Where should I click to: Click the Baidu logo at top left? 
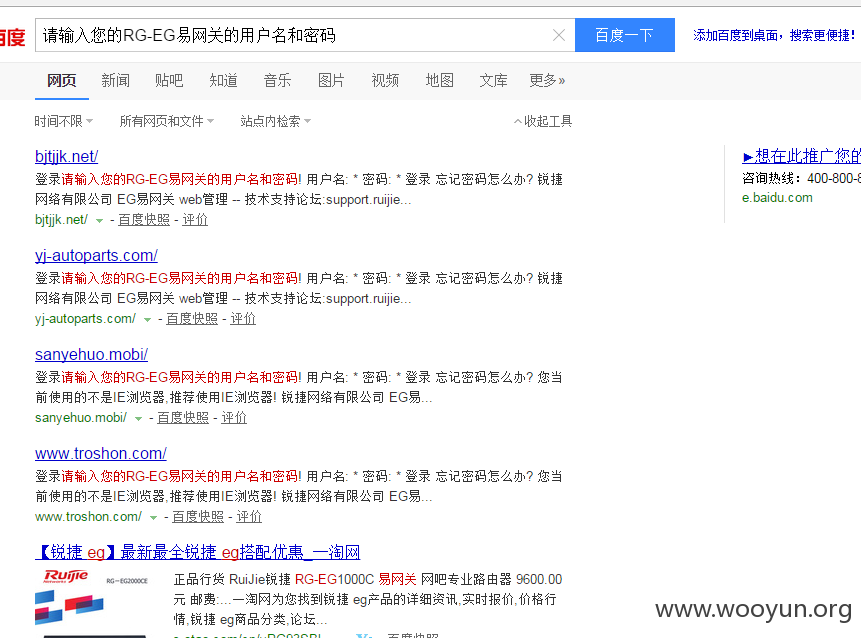12,37
